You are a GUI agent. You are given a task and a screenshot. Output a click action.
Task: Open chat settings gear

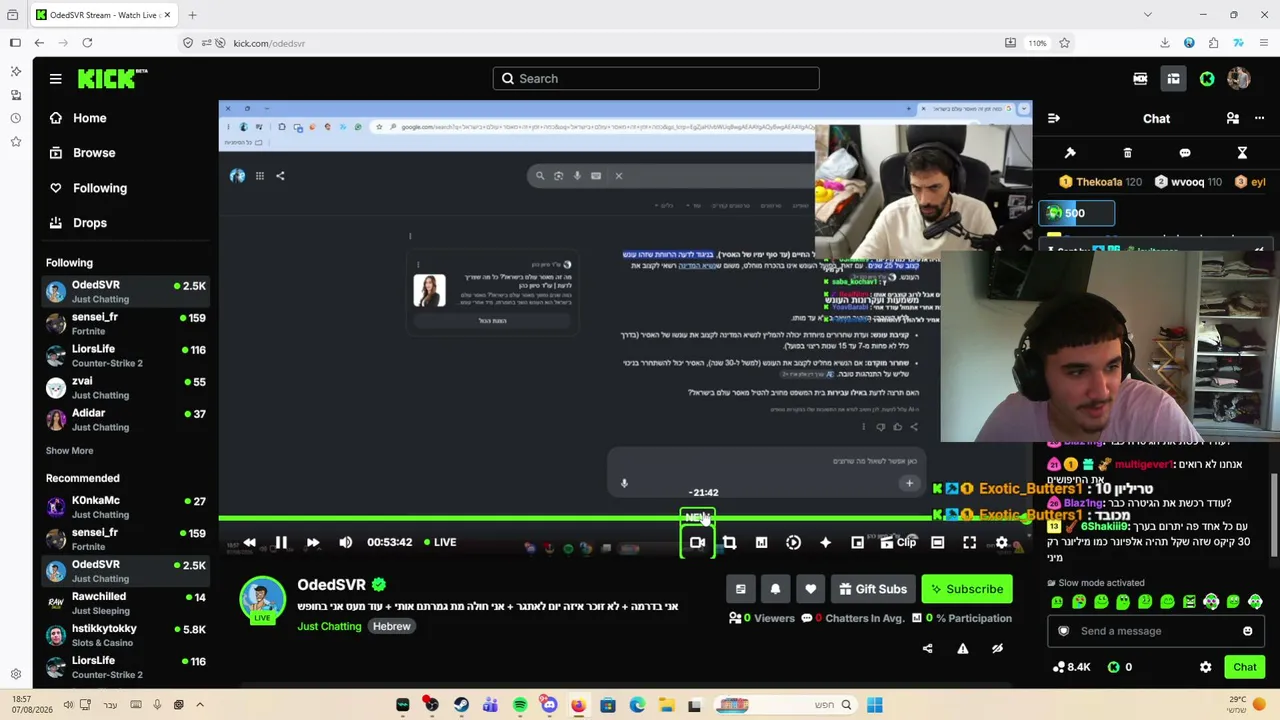click(1205, 667)
